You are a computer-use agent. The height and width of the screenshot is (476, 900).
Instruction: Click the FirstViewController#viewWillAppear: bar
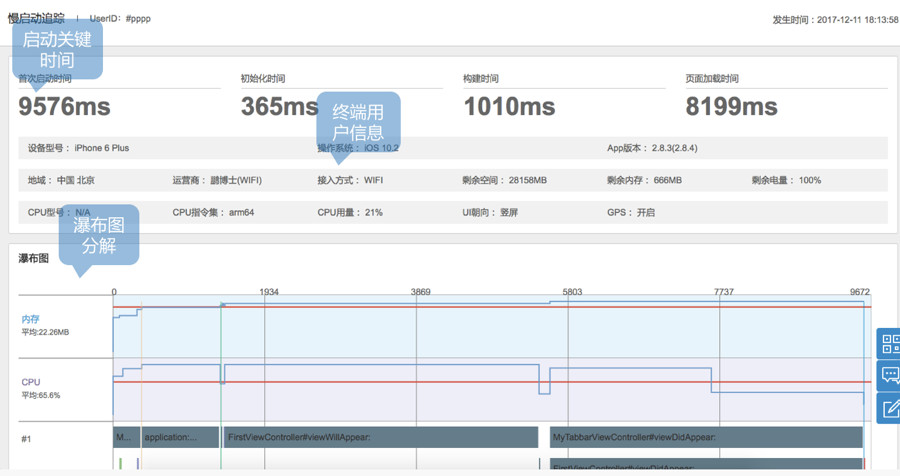click(x=380, y=437)
